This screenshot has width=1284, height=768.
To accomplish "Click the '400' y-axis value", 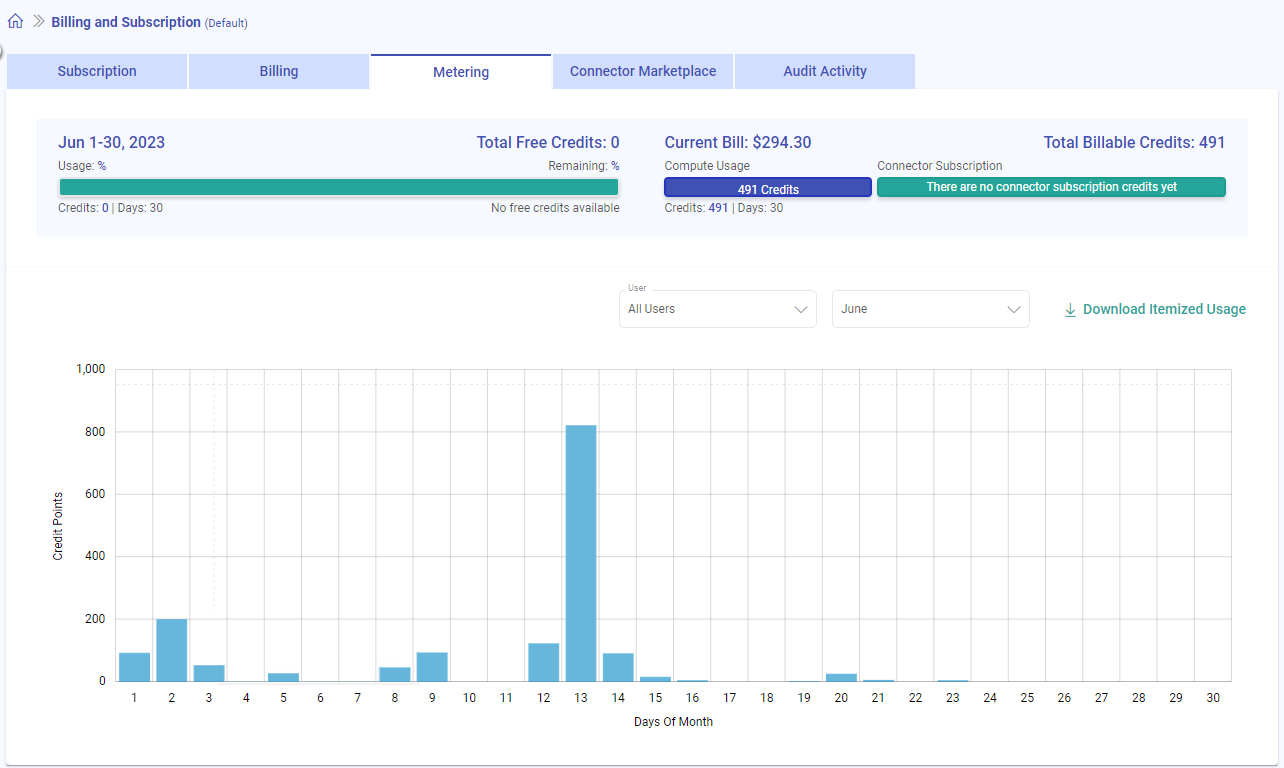I will click(95, 556).
